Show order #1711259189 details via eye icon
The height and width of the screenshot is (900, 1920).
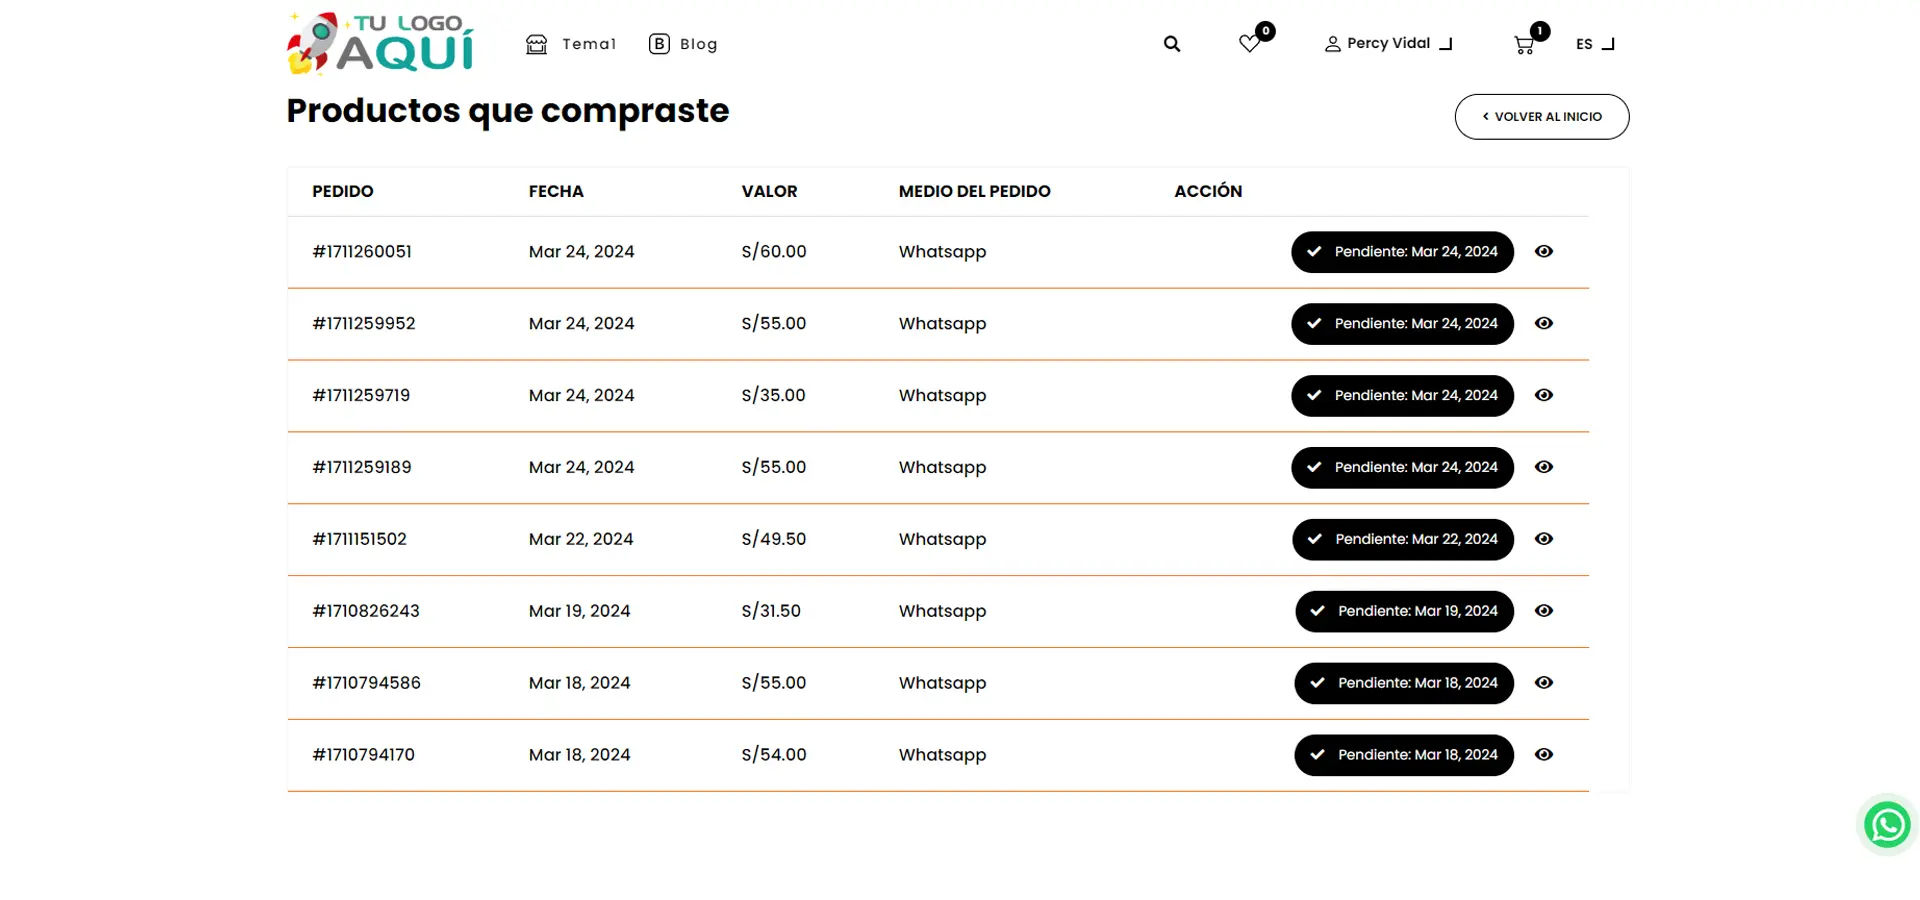click(x=1544, y=468)
